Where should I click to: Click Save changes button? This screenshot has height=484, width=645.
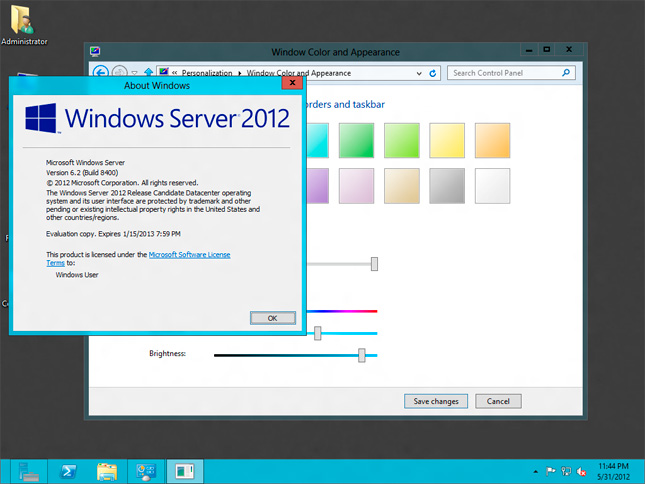point(436,401)
